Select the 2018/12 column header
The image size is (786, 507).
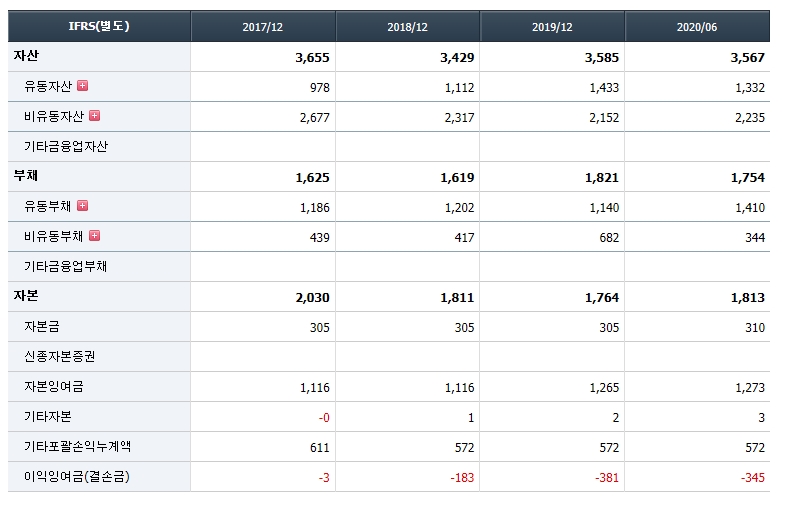(x=408, y=27)
